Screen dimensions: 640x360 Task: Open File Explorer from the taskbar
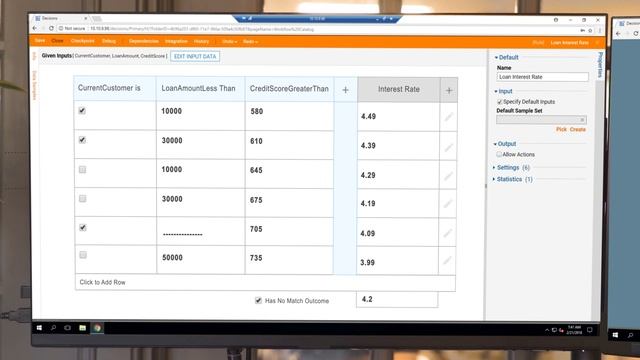tap(82, 328)
